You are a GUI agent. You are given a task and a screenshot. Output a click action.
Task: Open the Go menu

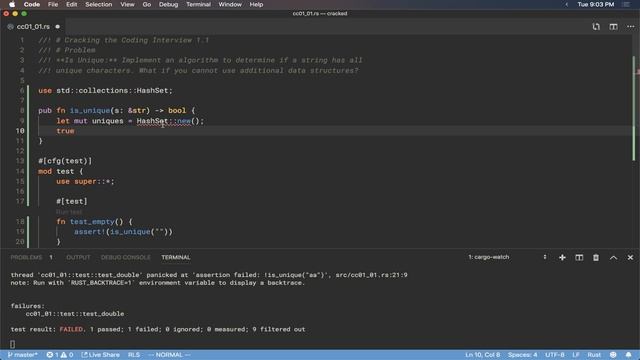click(147, 4)
